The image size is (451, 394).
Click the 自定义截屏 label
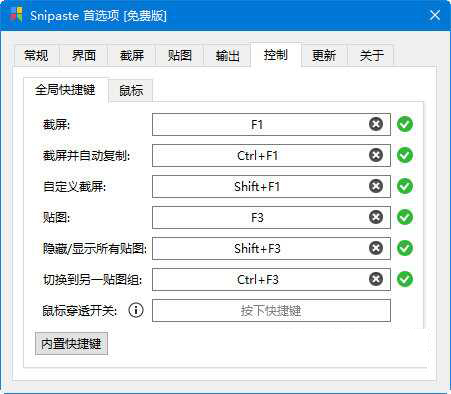(75, 187)
